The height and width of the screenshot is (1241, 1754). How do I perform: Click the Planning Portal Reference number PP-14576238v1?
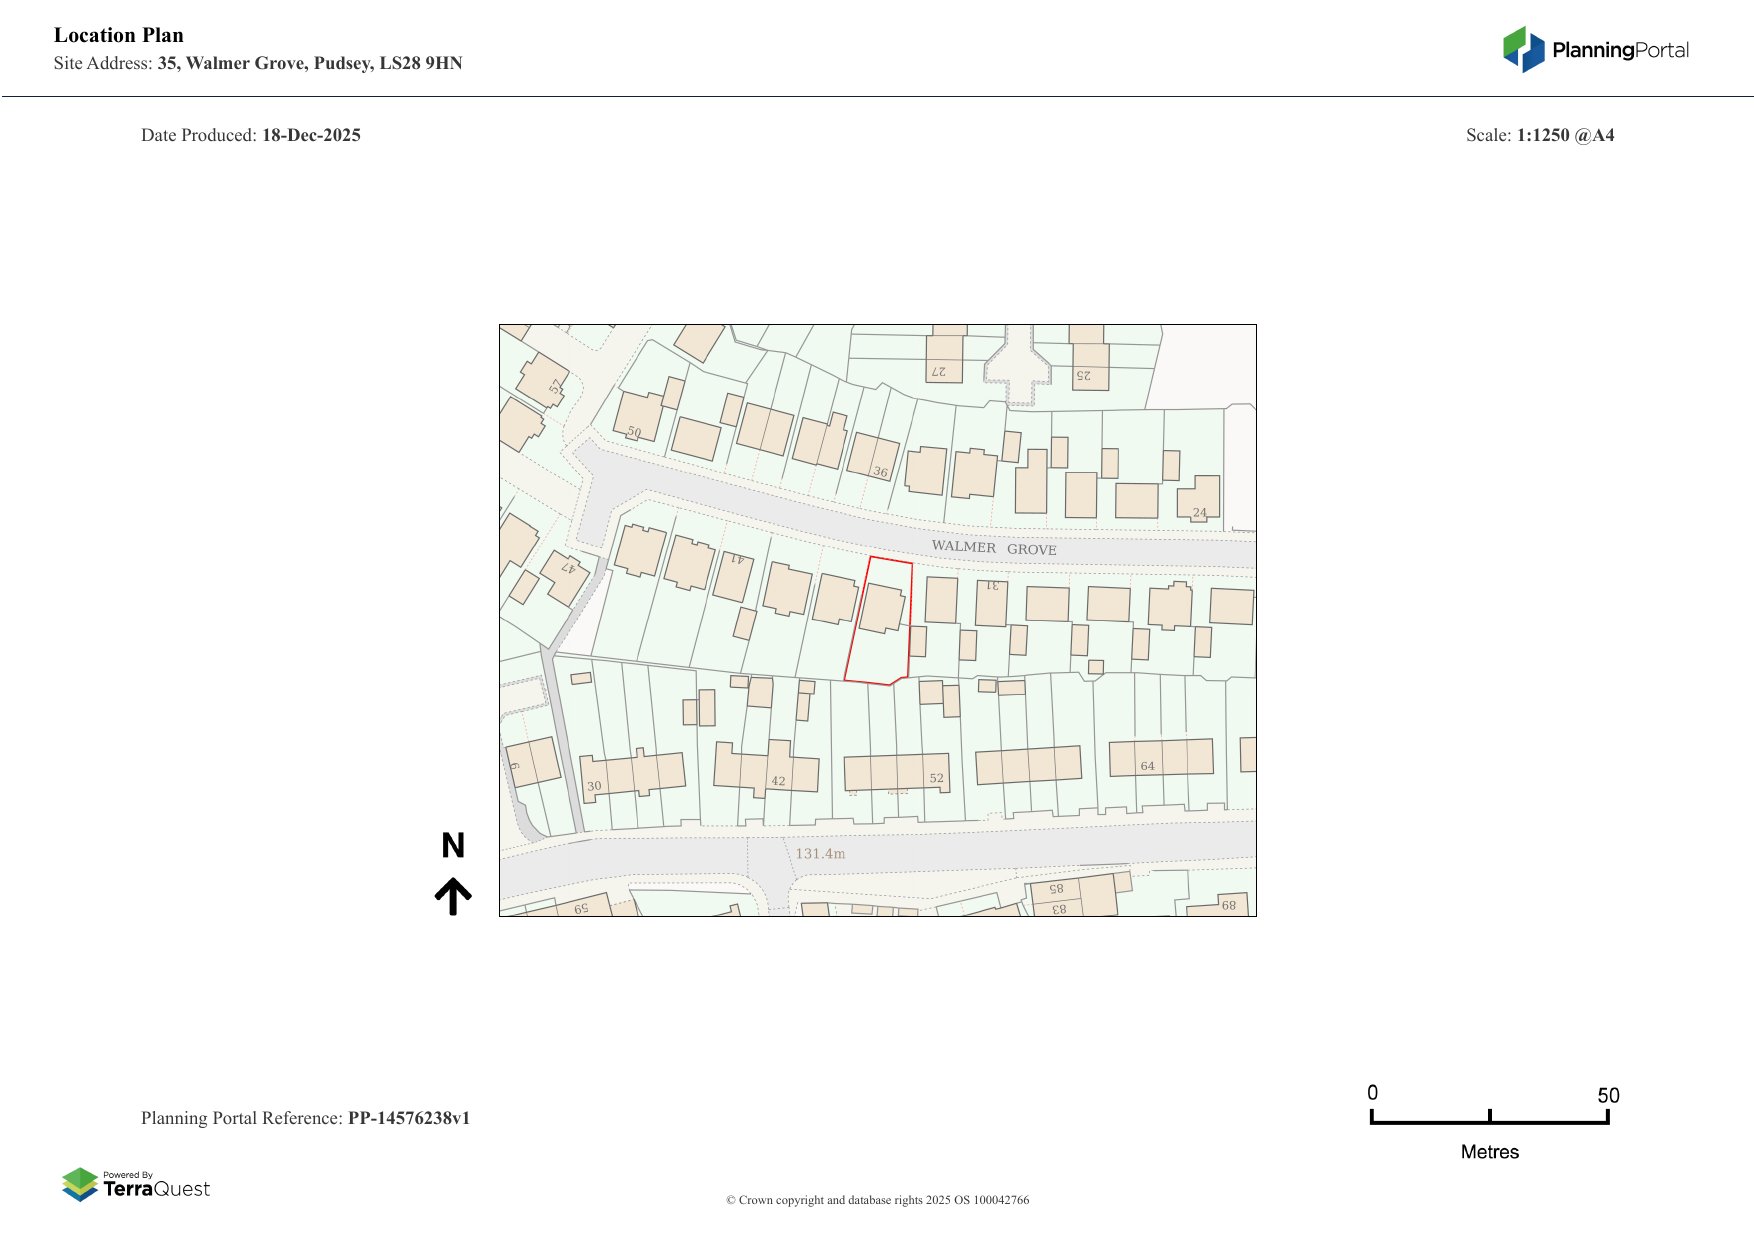[408, 1118]
